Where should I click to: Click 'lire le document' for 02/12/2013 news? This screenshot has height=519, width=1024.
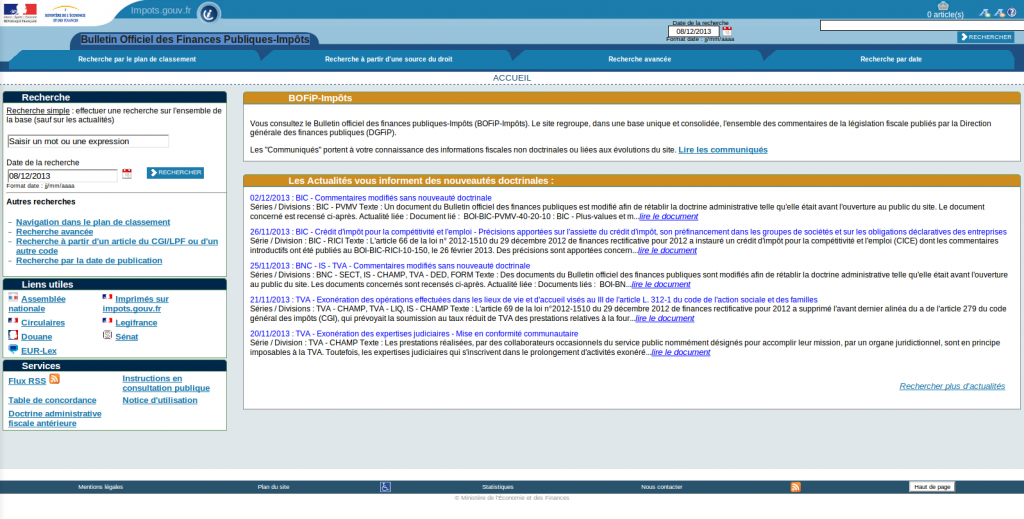669,217
